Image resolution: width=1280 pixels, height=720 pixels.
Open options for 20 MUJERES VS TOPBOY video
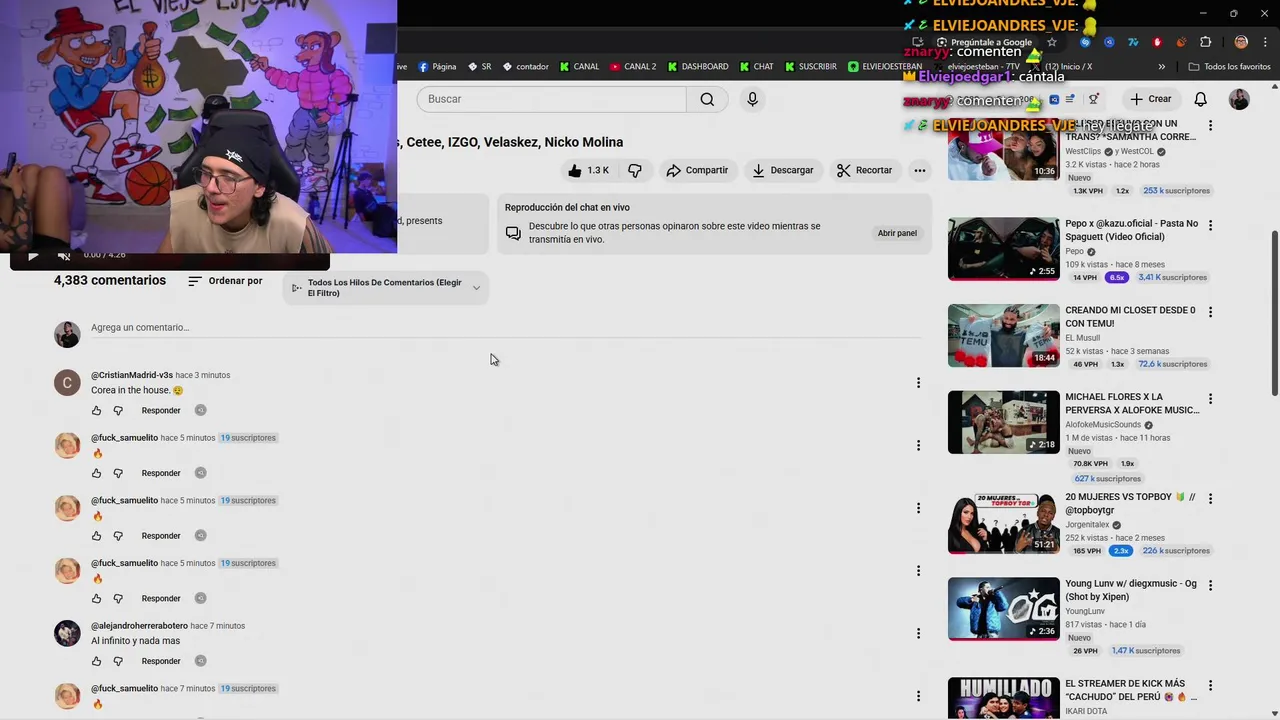(1210, 499)
